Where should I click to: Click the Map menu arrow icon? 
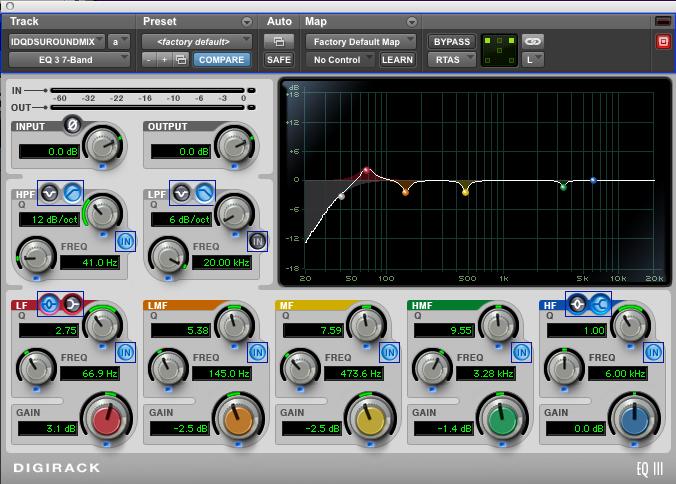click(412, 22)
